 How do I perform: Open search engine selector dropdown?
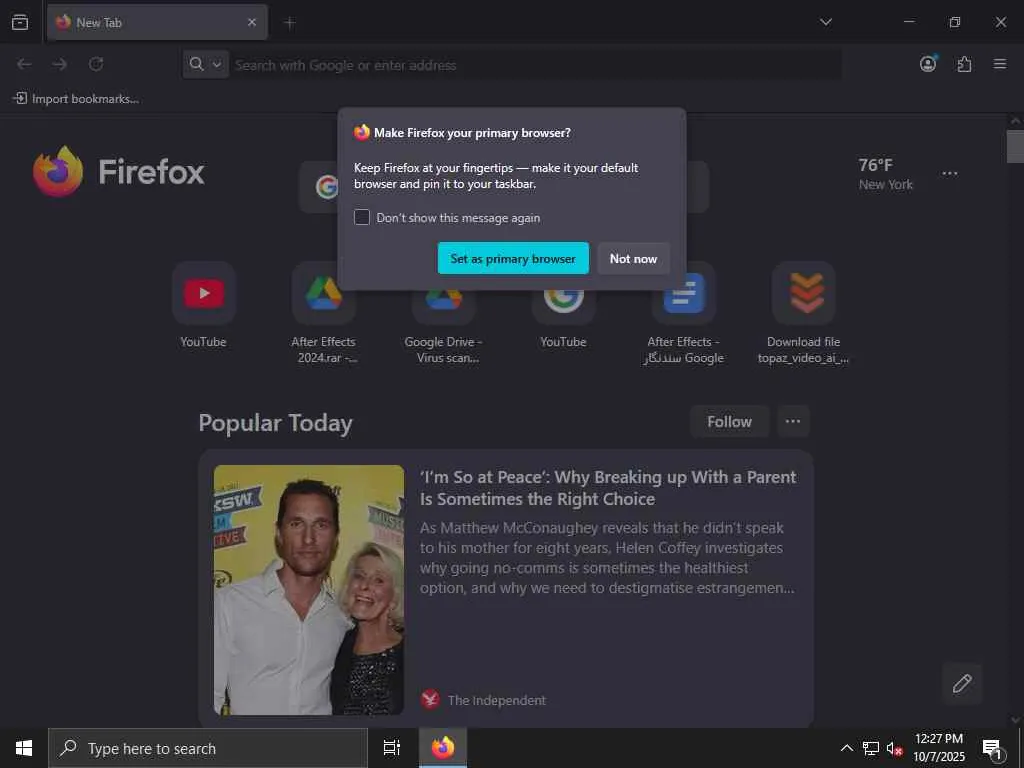point(206,64)
